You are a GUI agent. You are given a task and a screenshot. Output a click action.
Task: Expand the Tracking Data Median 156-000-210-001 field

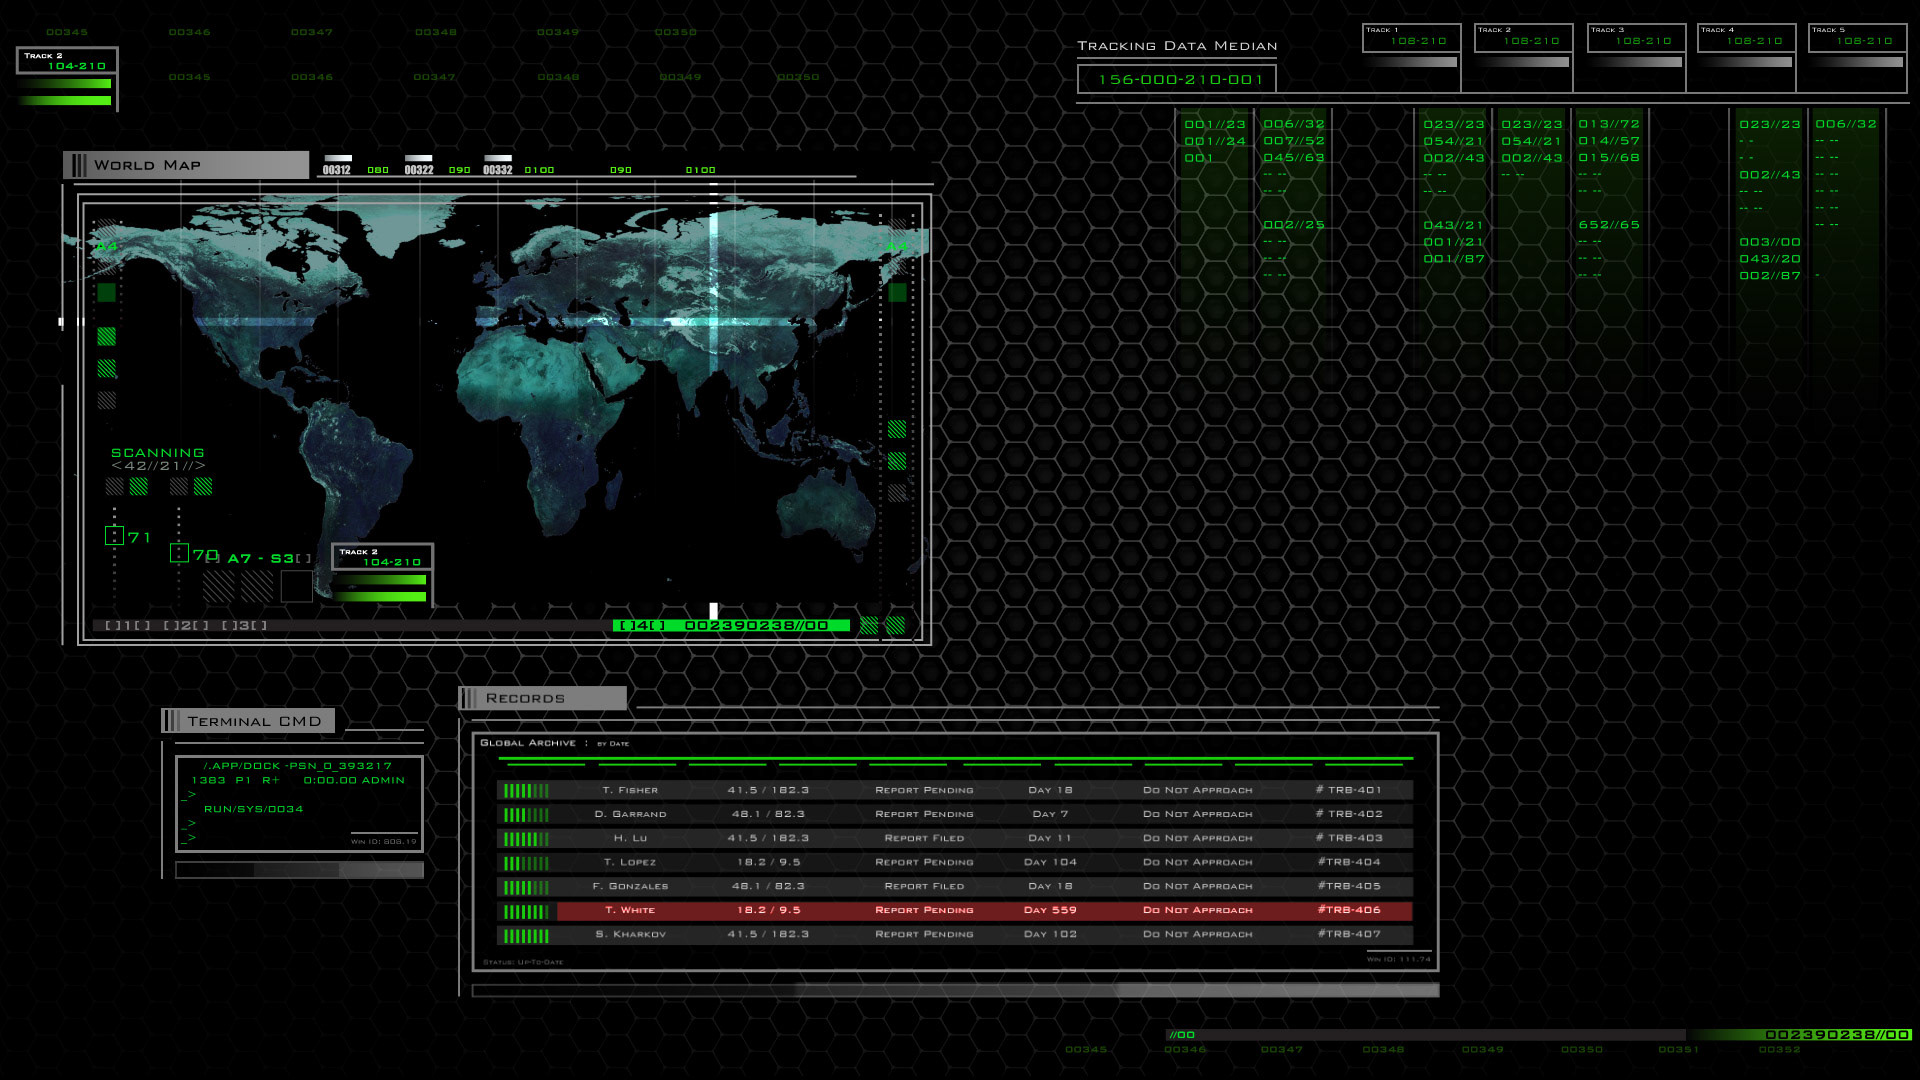point(1176,79)
